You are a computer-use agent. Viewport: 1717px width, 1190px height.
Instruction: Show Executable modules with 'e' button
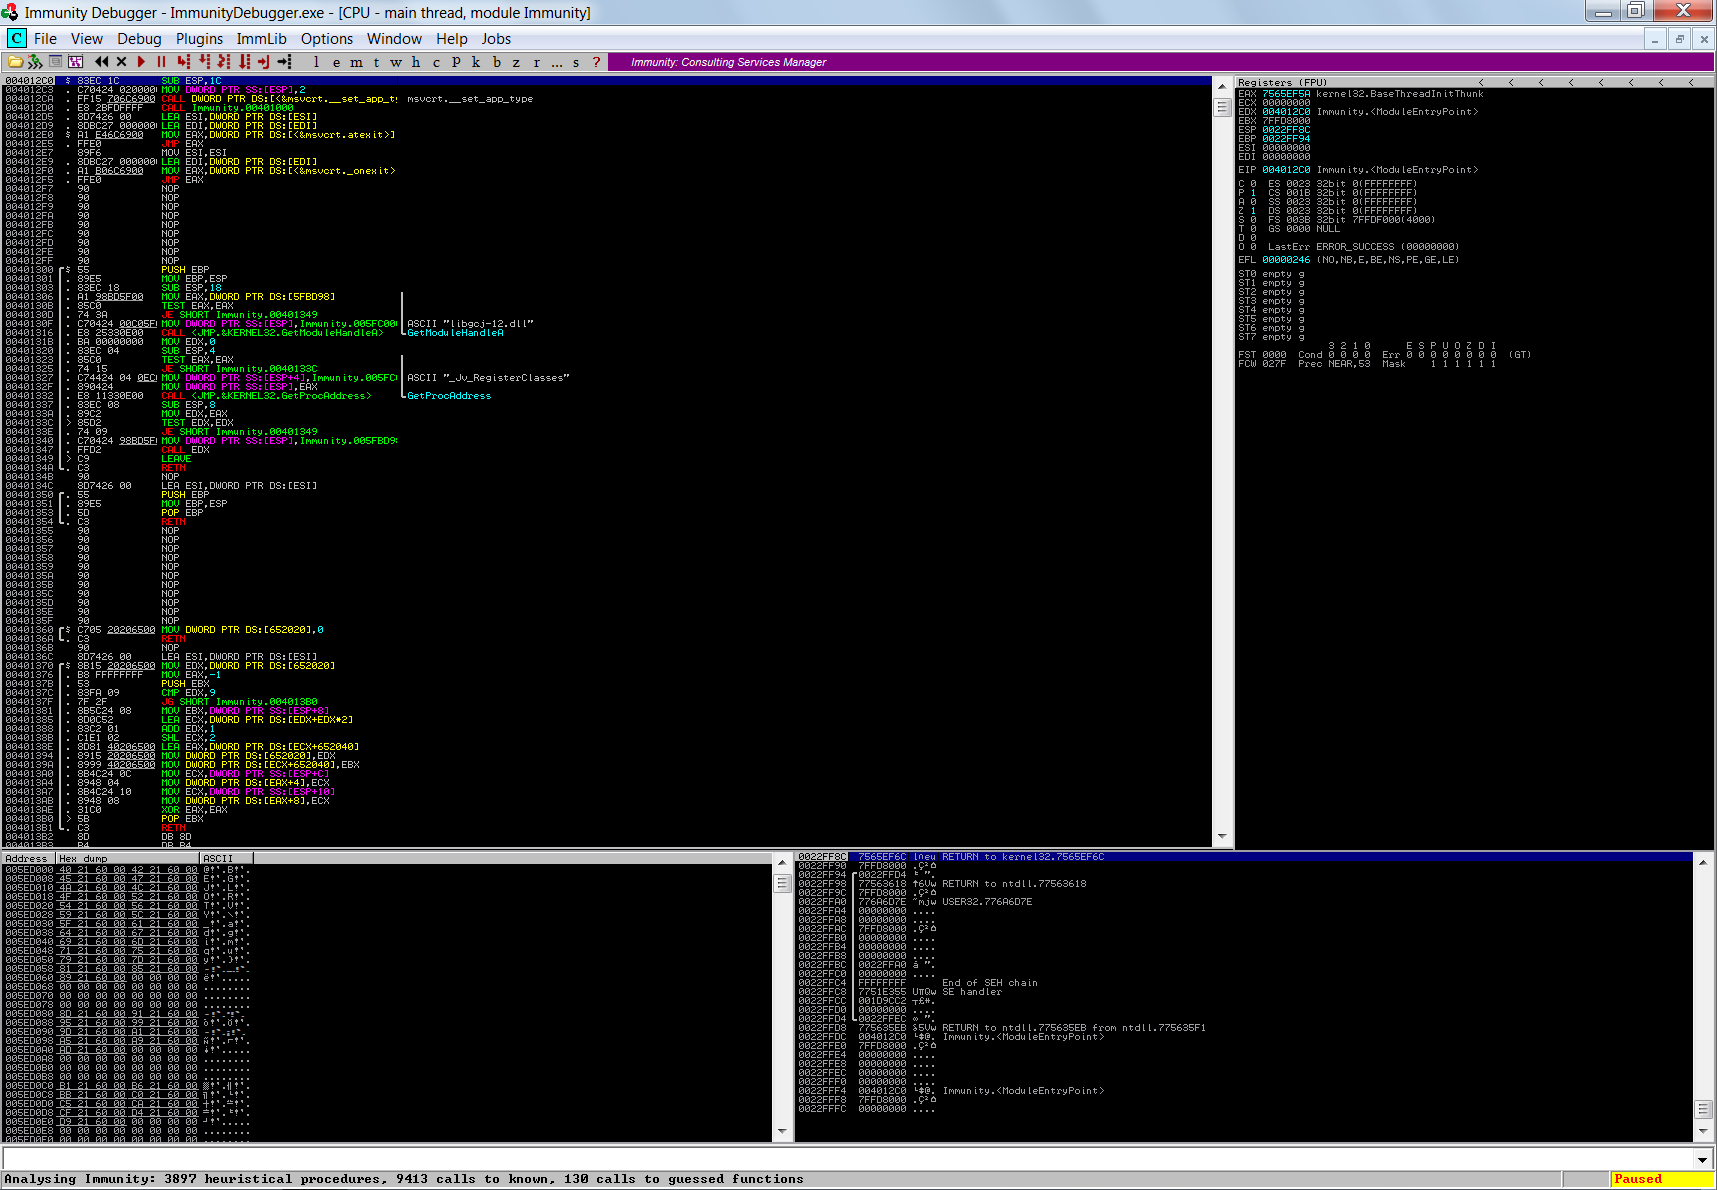point(336,62)
